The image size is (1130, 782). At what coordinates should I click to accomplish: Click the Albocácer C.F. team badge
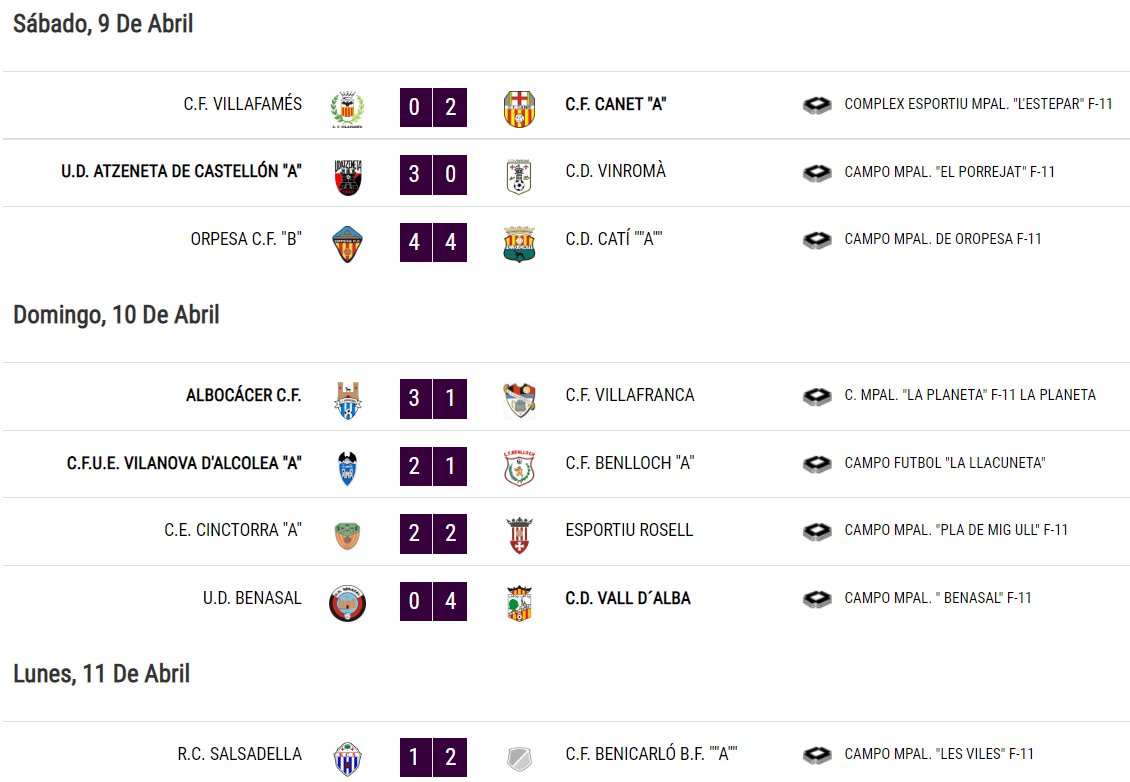click(x=347, y=401)
